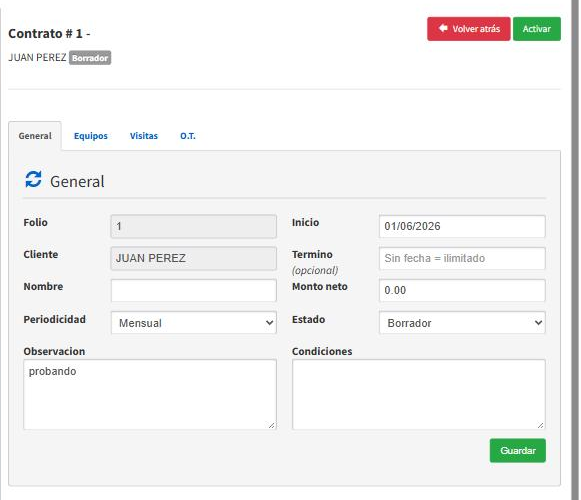Focus the Nombre text field
Viewport: 581px width, 500px height.
[194, 290]
